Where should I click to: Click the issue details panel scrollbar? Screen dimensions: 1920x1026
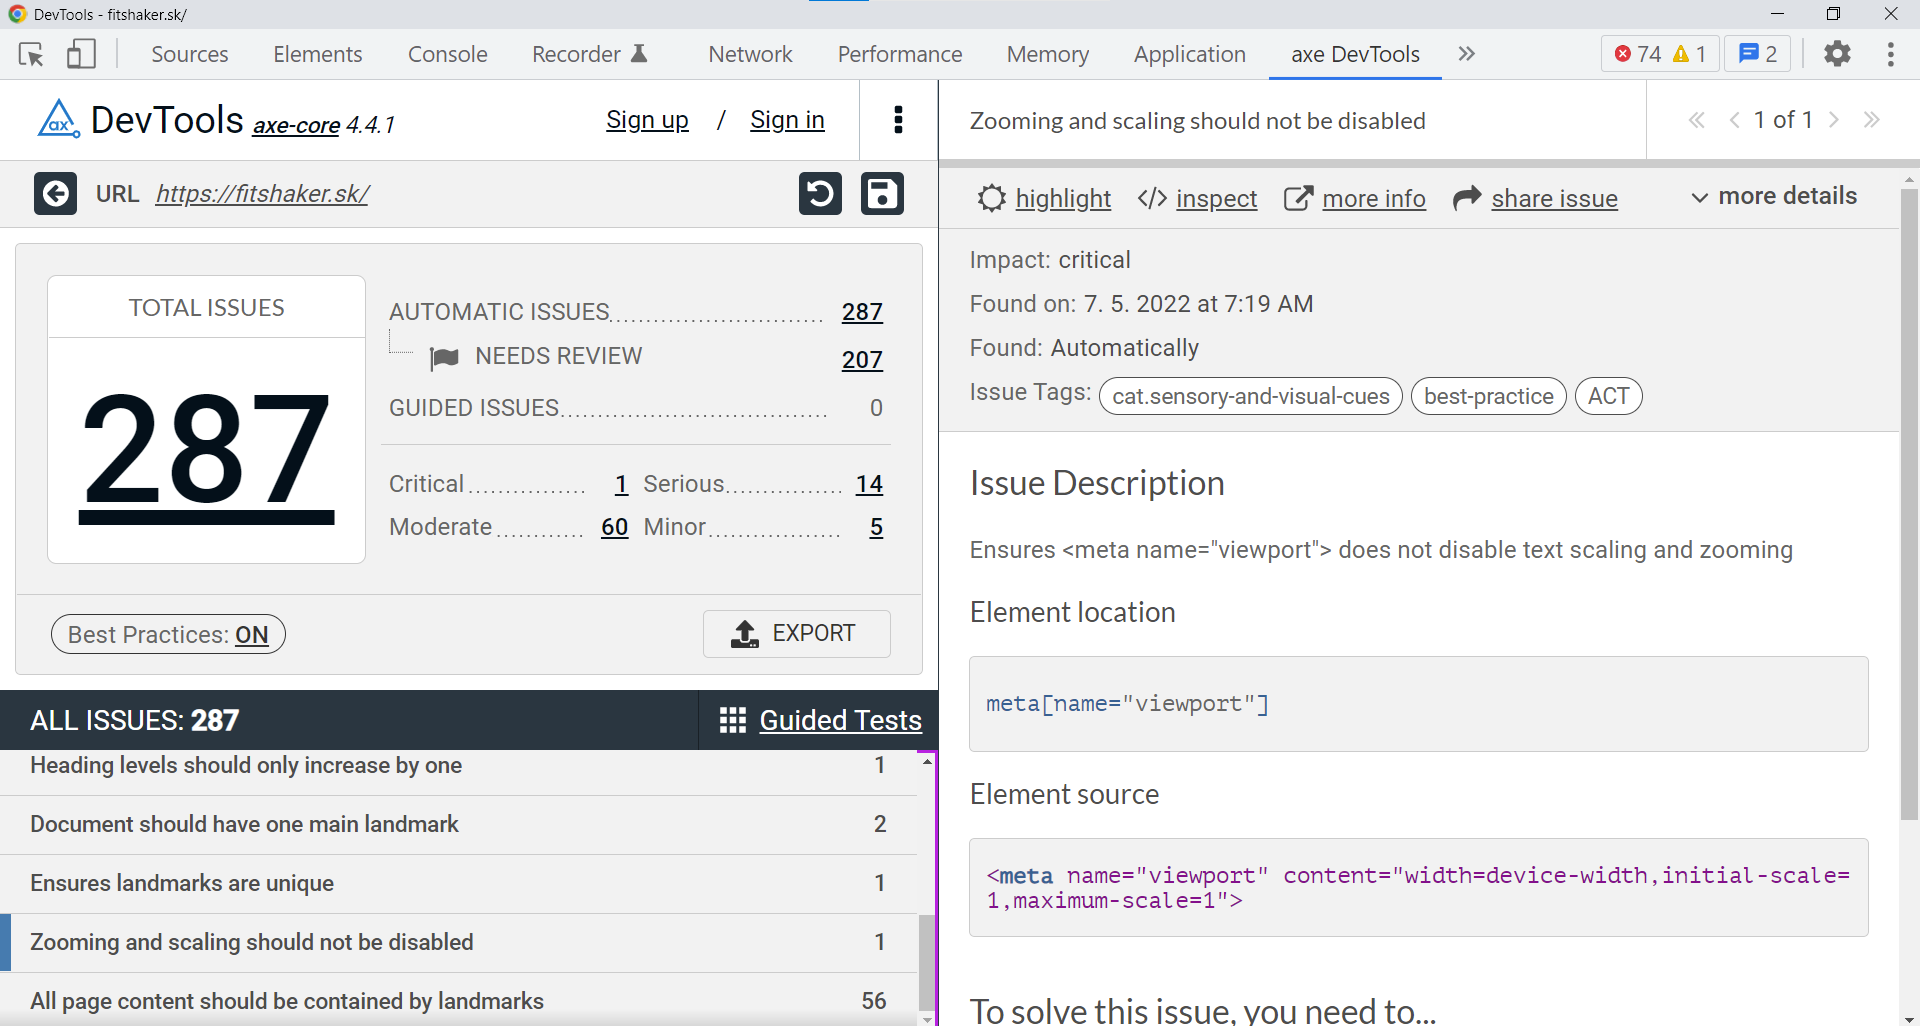pyautogui.click(x=1909, y=500)
